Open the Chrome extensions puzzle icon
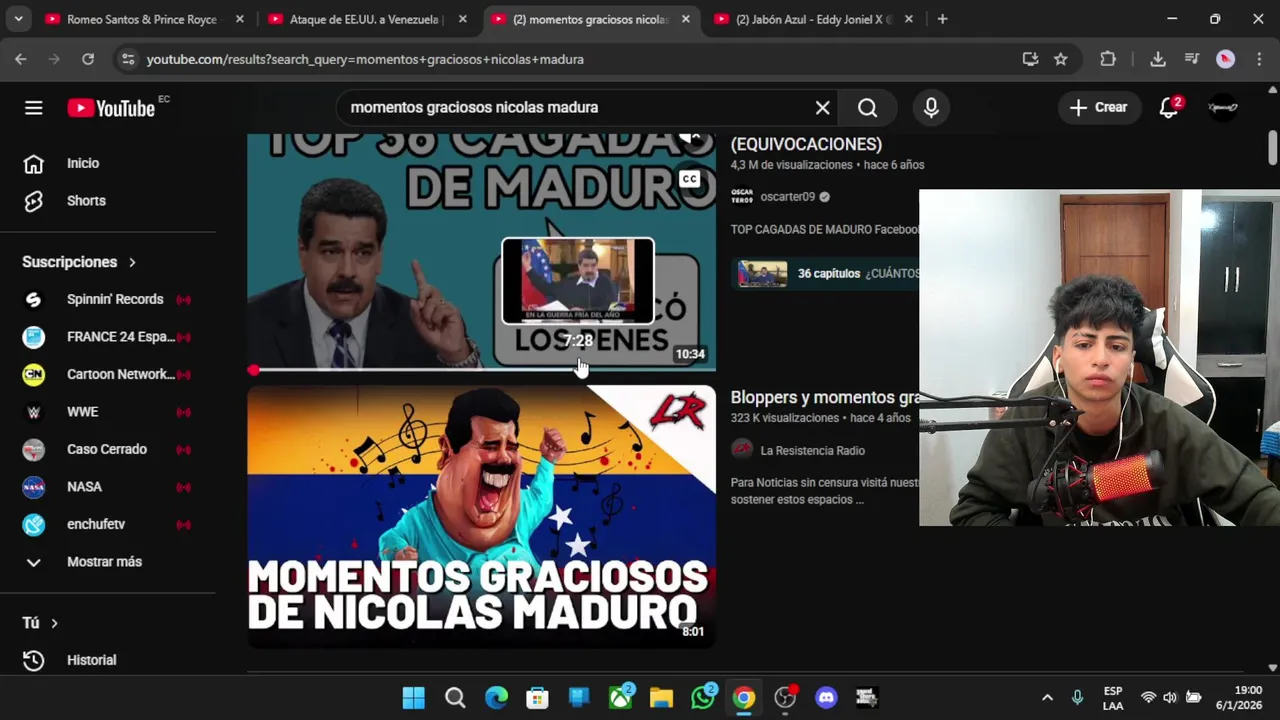Screen dimensions: 1280x720 tap(1108, 59)
